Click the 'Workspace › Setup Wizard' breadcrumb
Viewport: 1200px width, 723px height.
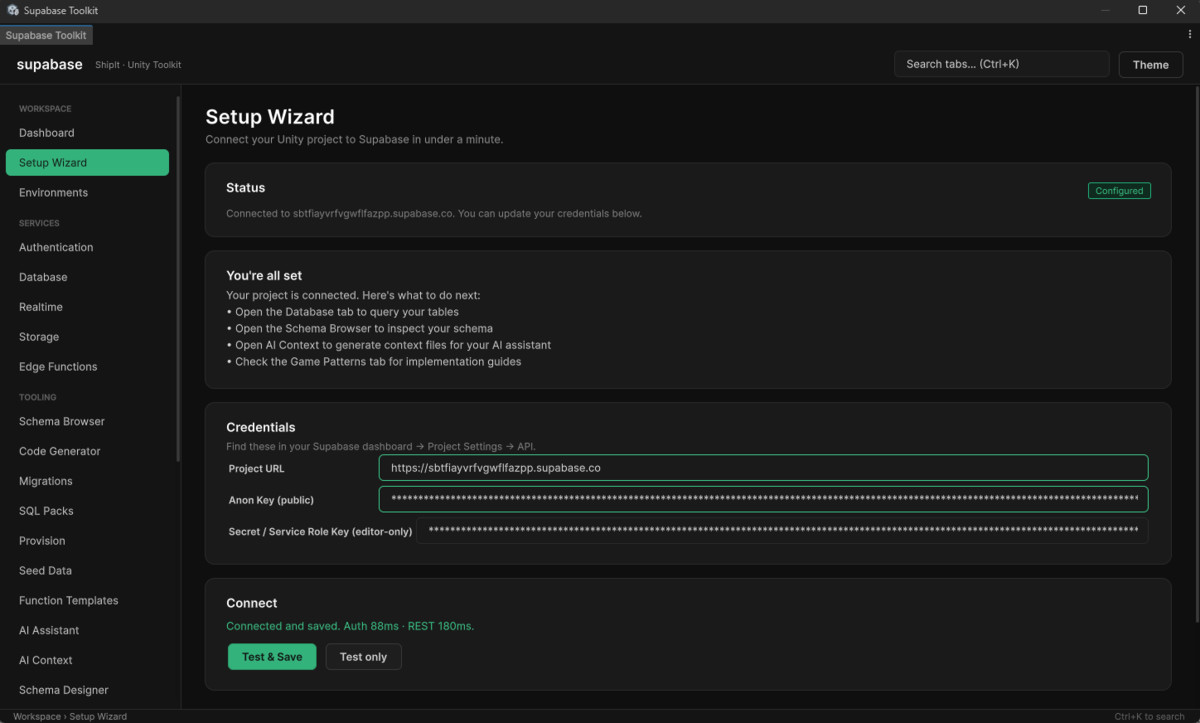coord(70,716)
